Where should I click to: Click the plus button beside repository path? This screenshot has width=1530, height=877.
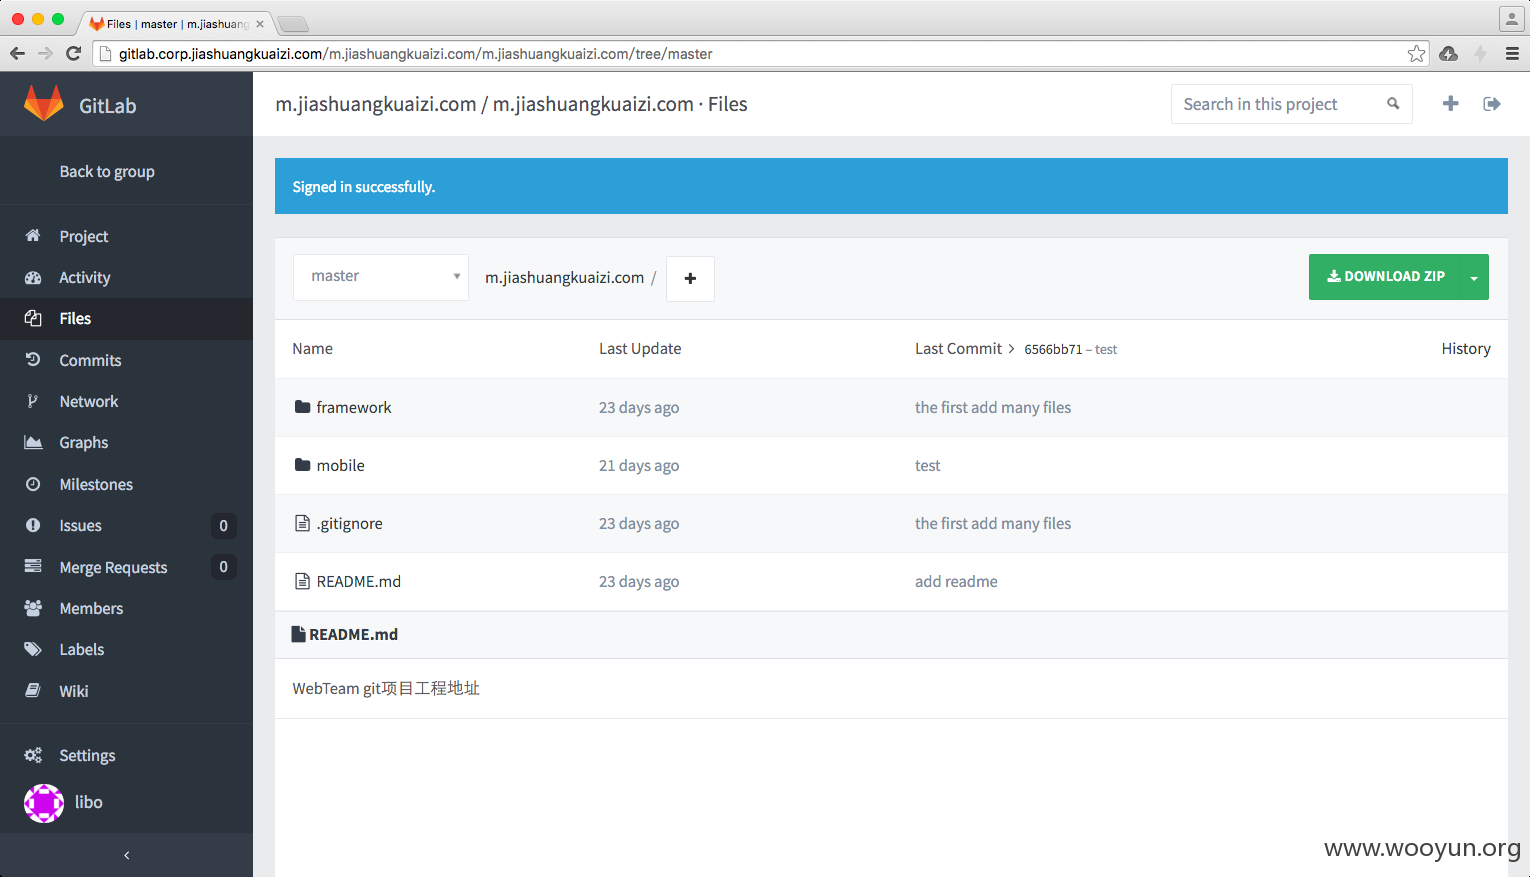pyautogui.click(x=690, y=278)
